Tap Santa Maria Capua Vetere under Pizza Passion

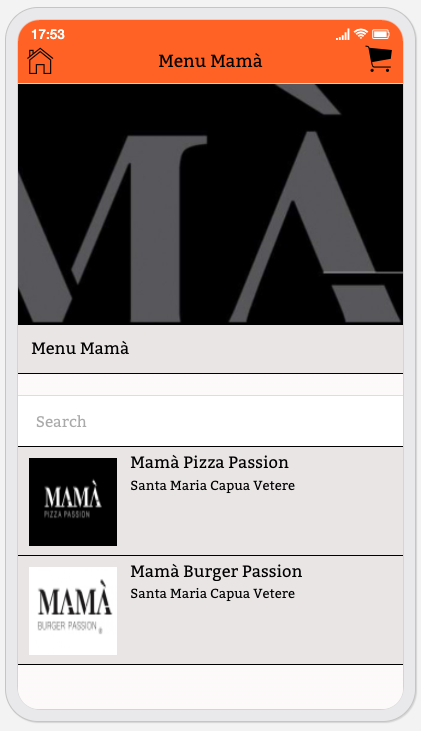tap(213, 485)
